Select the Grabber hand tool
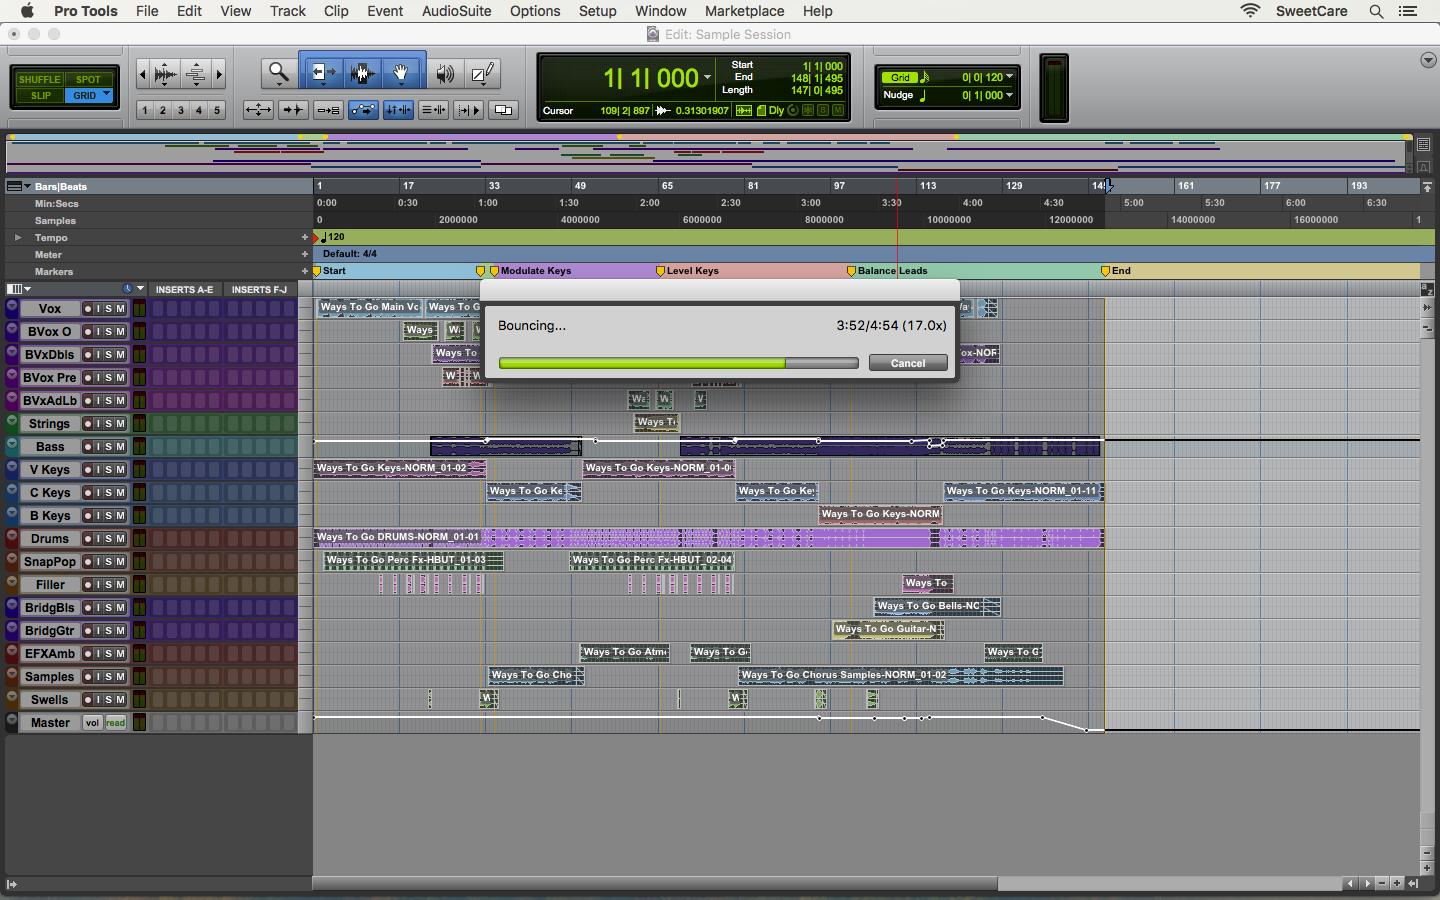Viewport: 1440px width, 900px height. tap(401, 73)
